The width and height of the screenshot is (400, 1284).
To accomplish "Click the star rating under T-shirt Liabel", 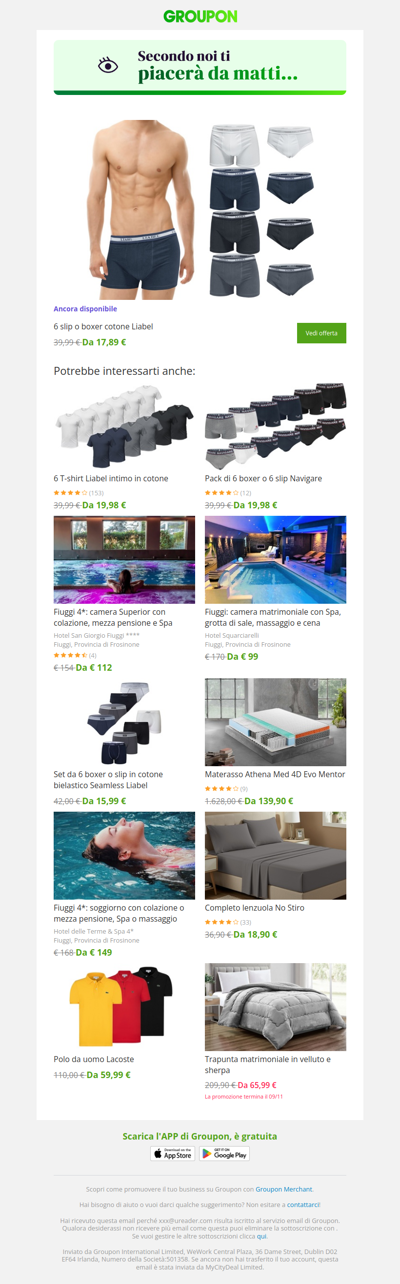I will click(70, 493).
